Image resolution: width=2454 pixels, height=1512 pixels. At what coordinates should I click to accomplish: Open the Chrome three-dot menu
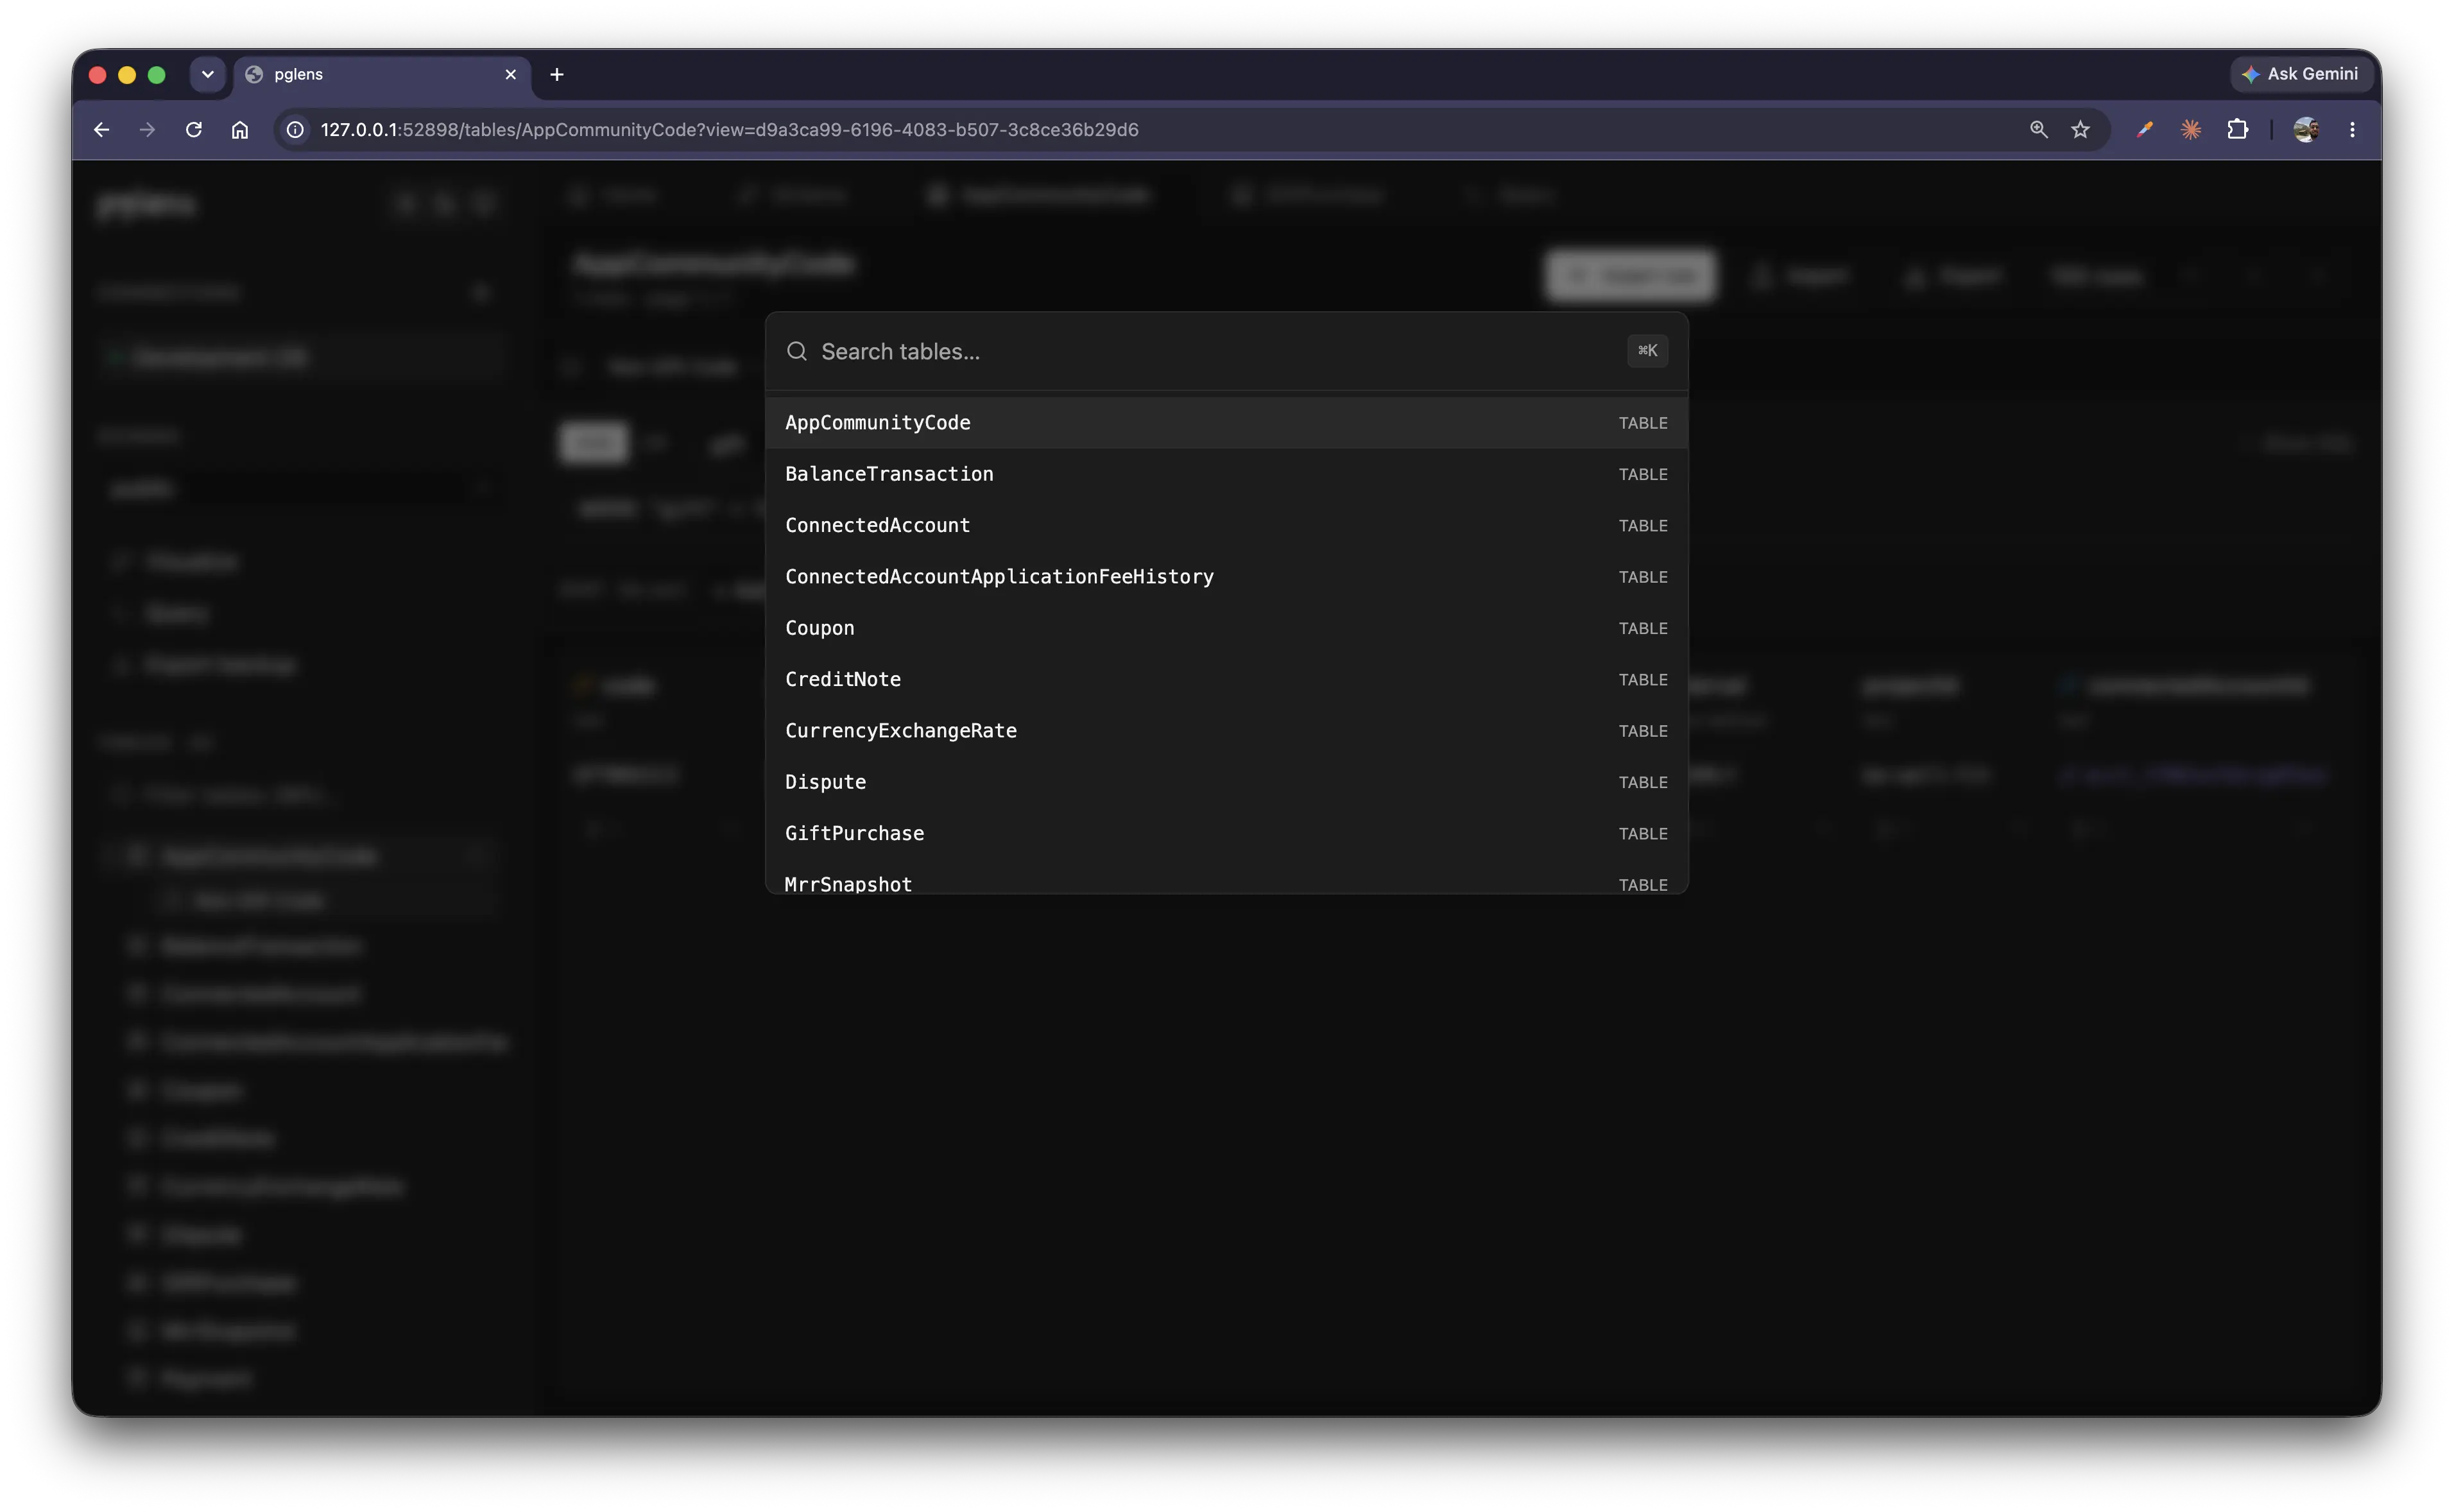click(x=2352, y=130)
